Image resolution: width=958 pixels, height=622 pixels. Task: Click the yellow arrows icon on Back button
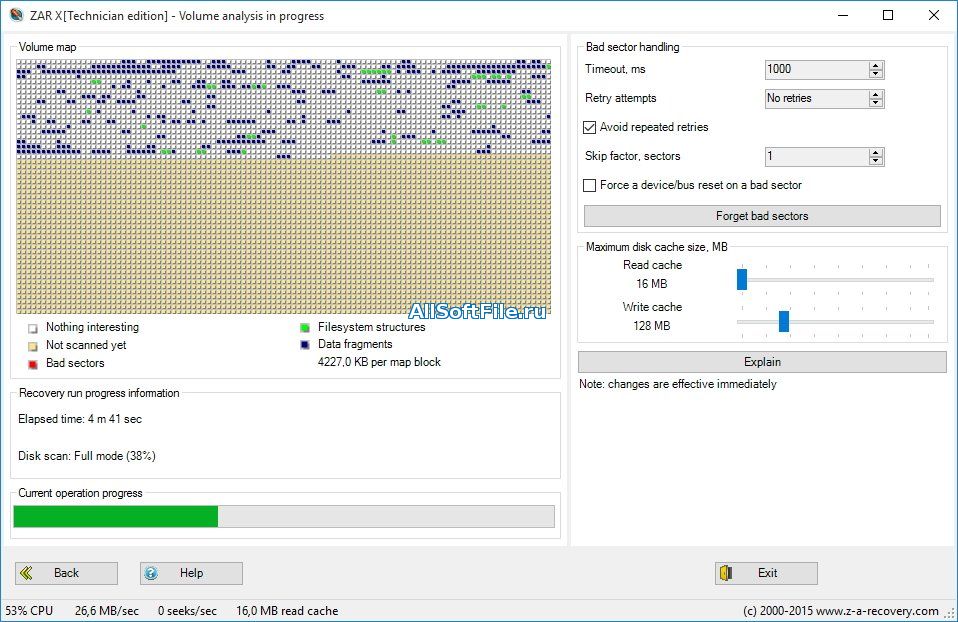pyautogui.click(x=27, y=573)
